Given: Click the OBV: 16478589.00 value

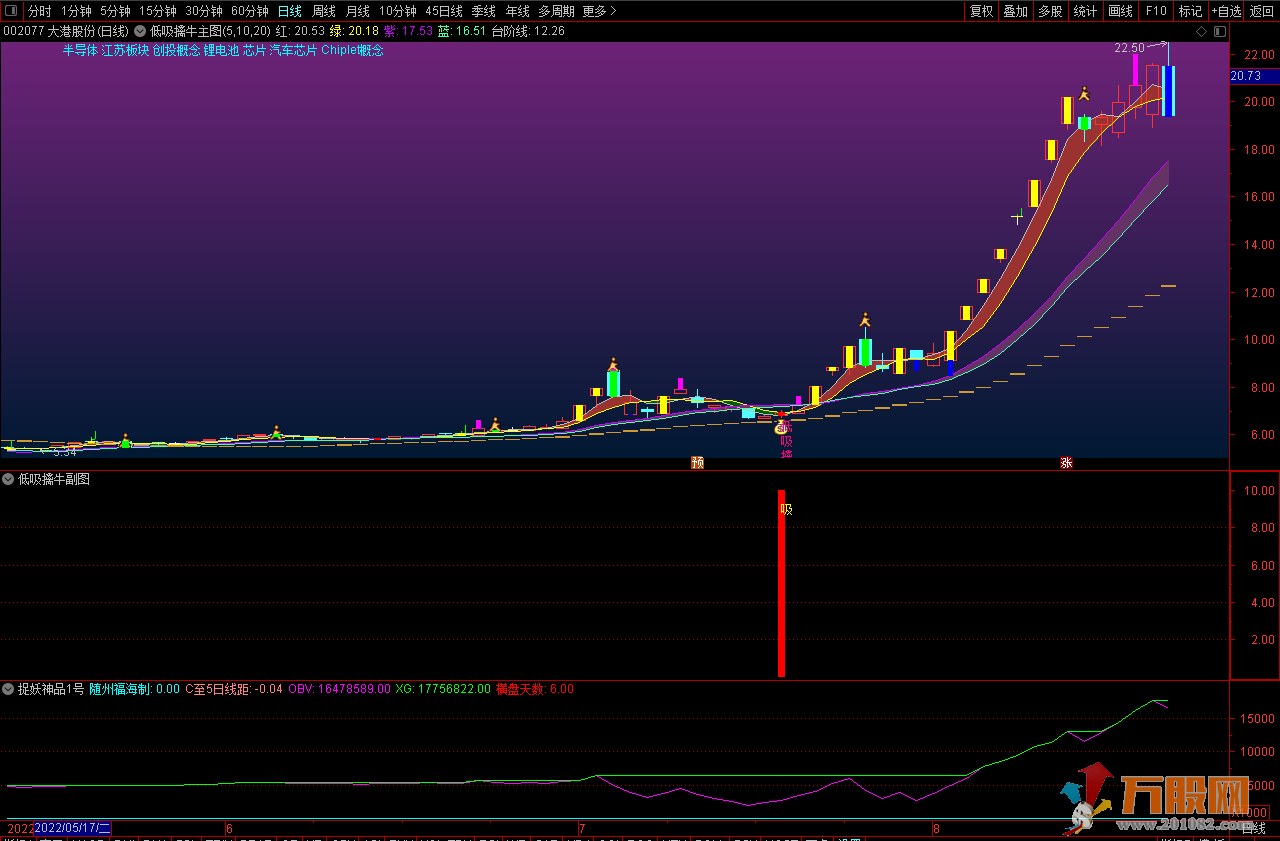Looking at the screenshot, I should (x=339, y=689).
